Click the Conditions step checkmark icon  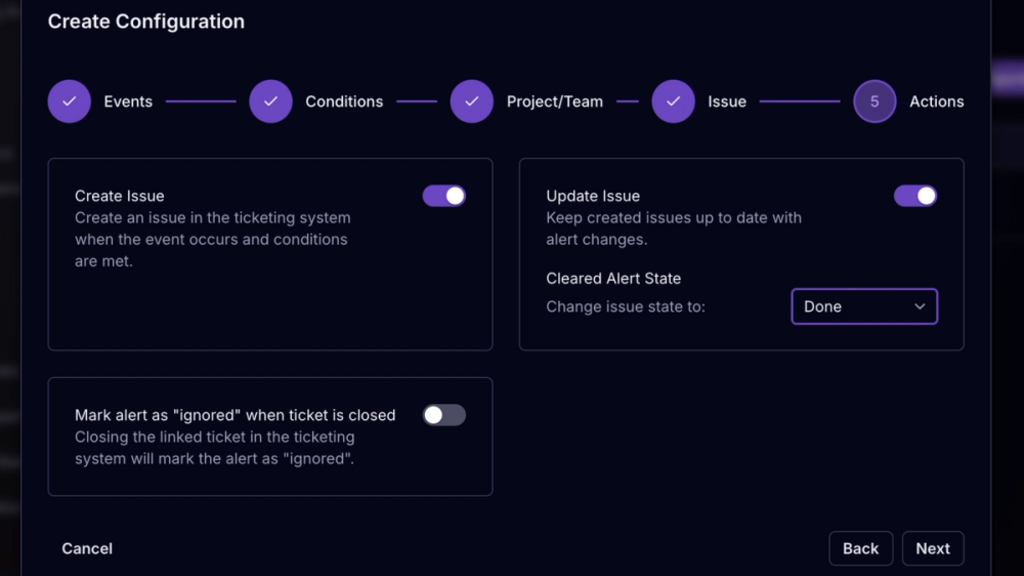tap(270, 101)
